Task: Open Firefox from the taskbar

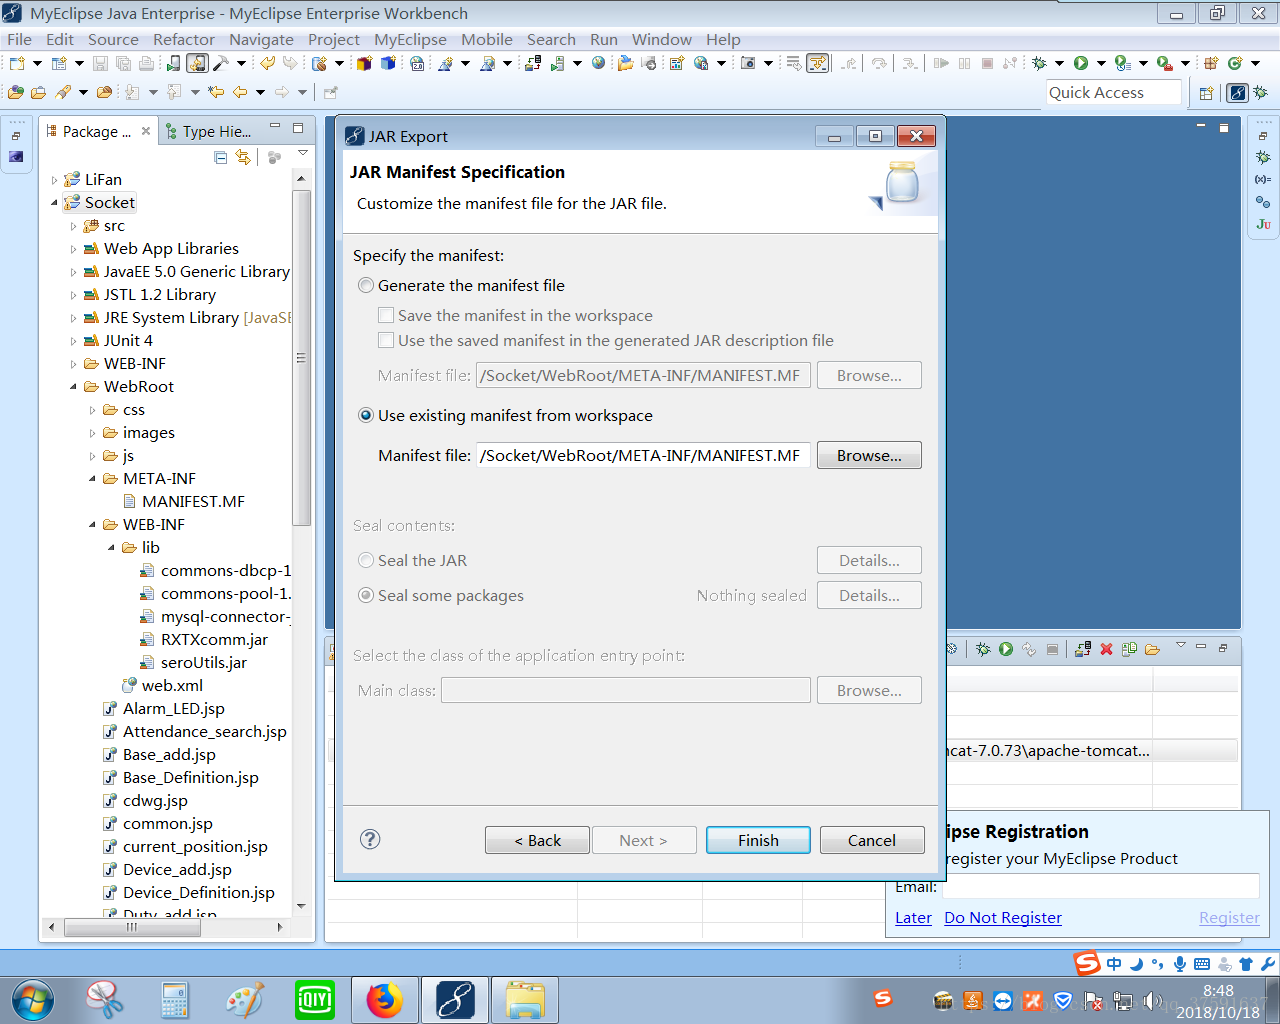Action: (x=384, y=1000)
